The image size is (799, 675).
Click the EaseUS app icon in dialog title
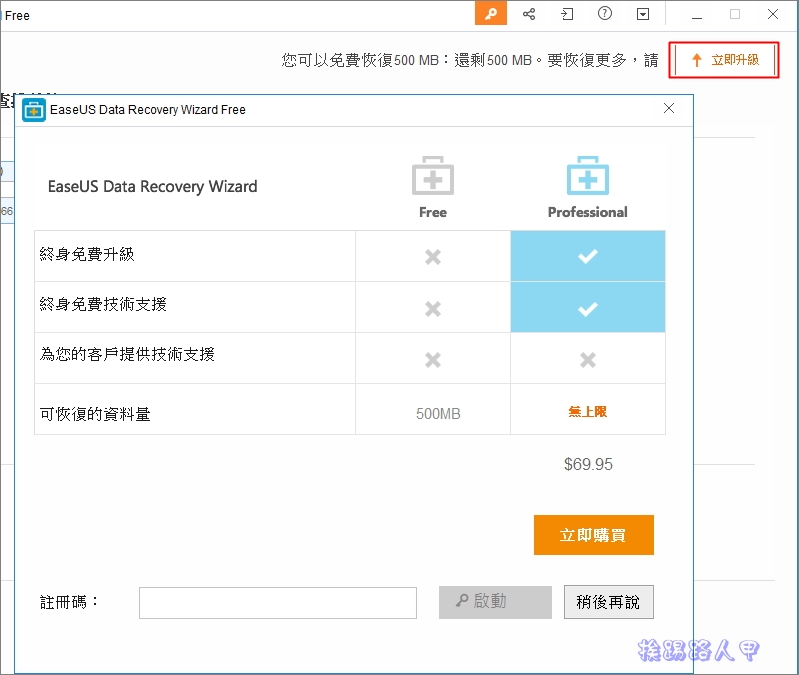tap(34, 110)
